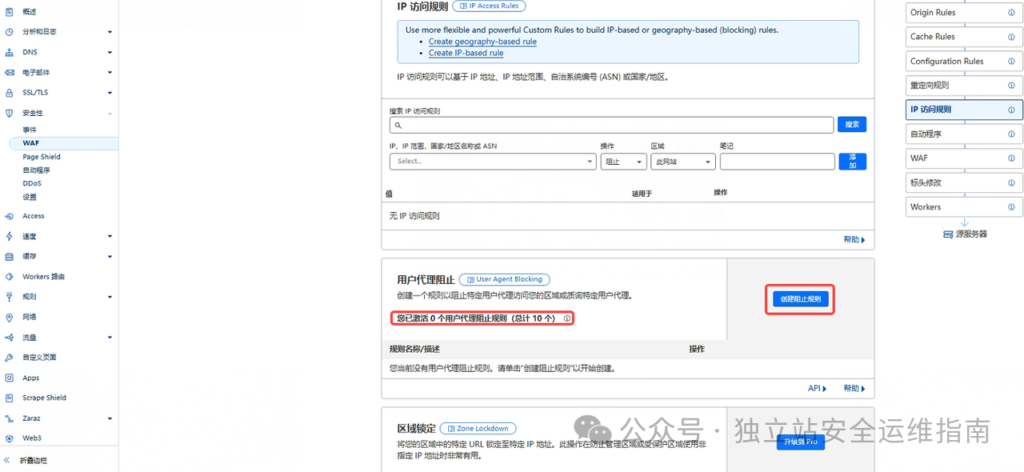1024x472 pixels.
Task: Click the info icon beside 重定向规则
Action: click(1012, 86)
